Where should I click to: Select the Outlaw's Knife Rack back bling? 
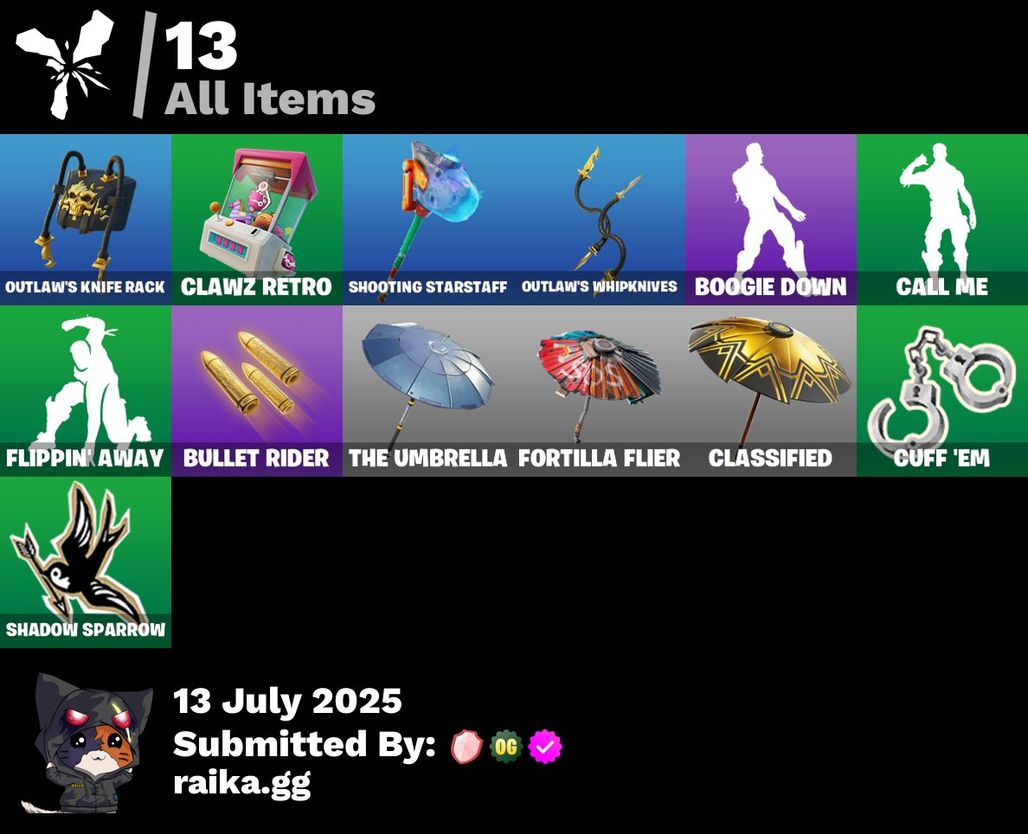[85, 220]
